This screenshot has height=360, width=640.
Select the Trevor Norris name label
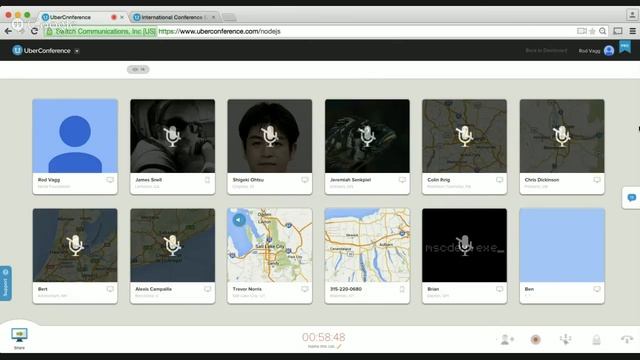(247, 289)
